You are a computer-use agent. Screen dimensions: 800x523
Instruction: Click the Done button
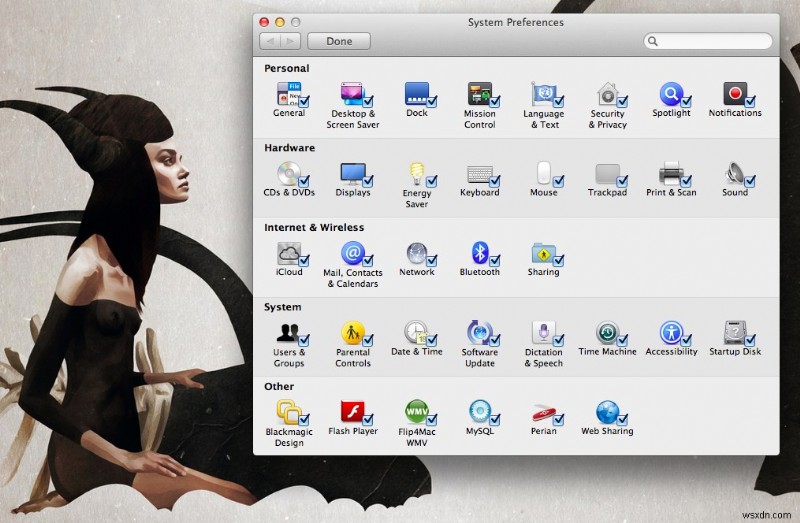point(339,41)
